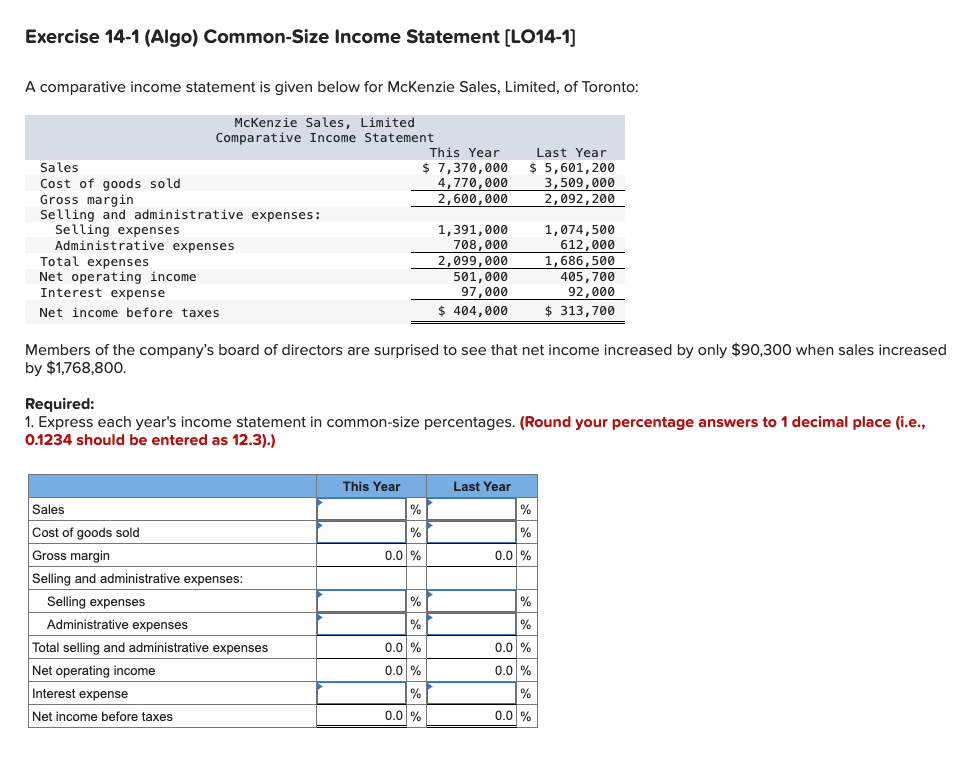Click the Sales This Year percentage input
This screenshot has height=779, width=977.
(362, 509)
